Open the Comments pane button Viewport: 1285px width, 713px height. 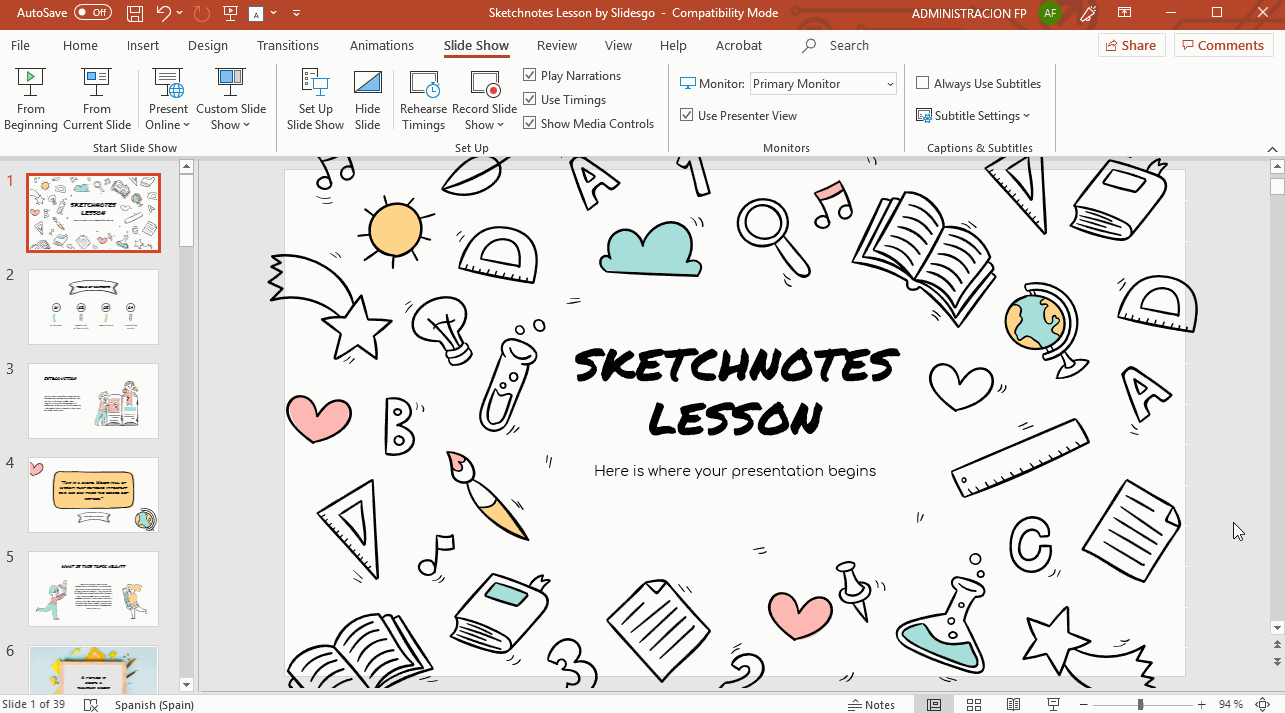(1222, 46)
